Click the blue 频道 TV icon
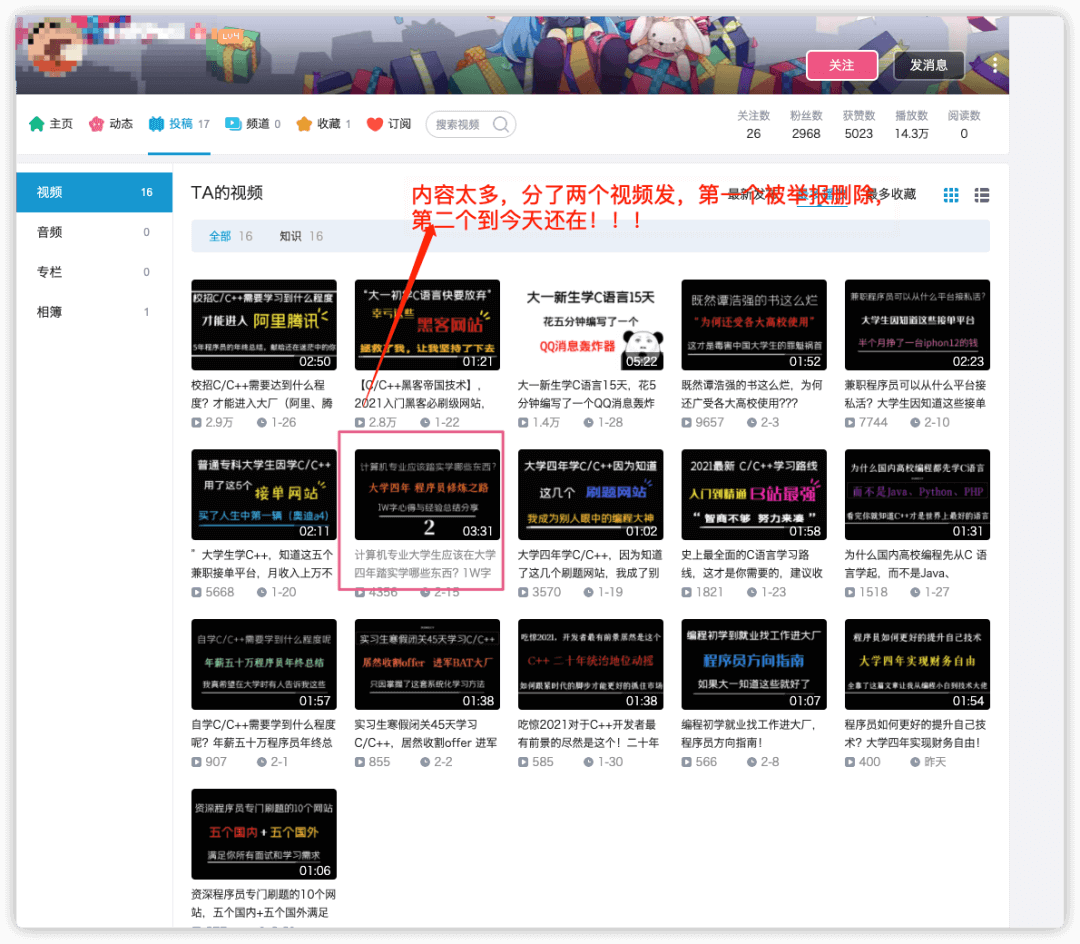 click(x=233, y=124)
